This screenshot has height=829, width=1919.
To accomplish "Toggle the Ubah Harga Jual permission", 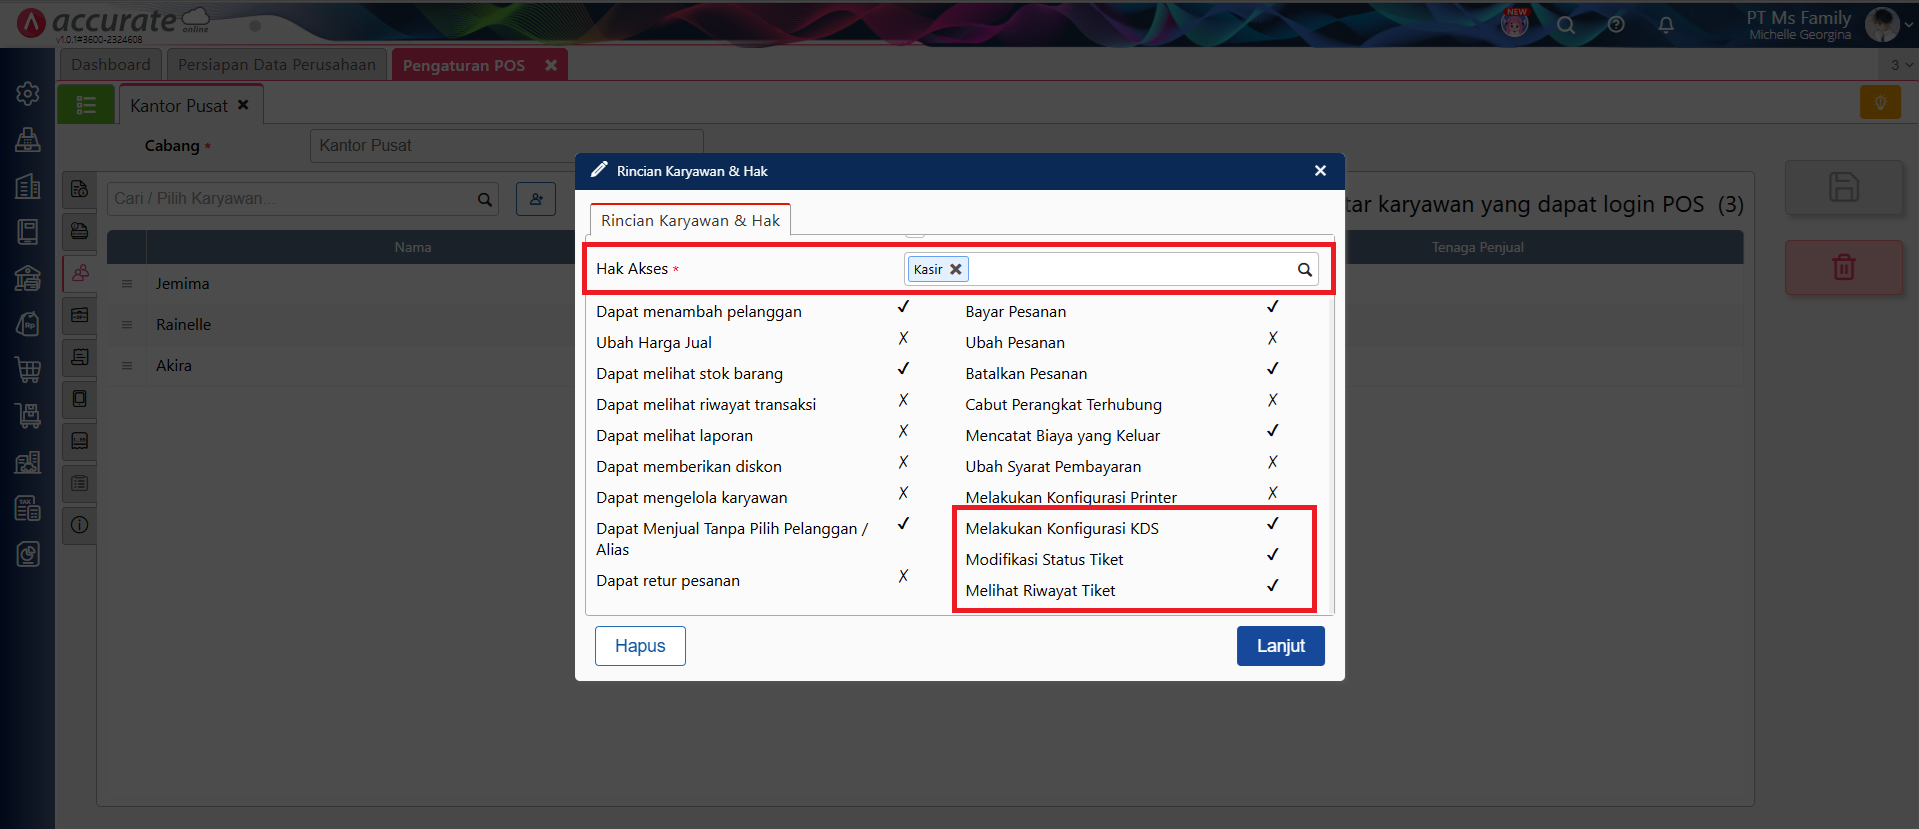I will pyautogui.click(x=903, y=339).
